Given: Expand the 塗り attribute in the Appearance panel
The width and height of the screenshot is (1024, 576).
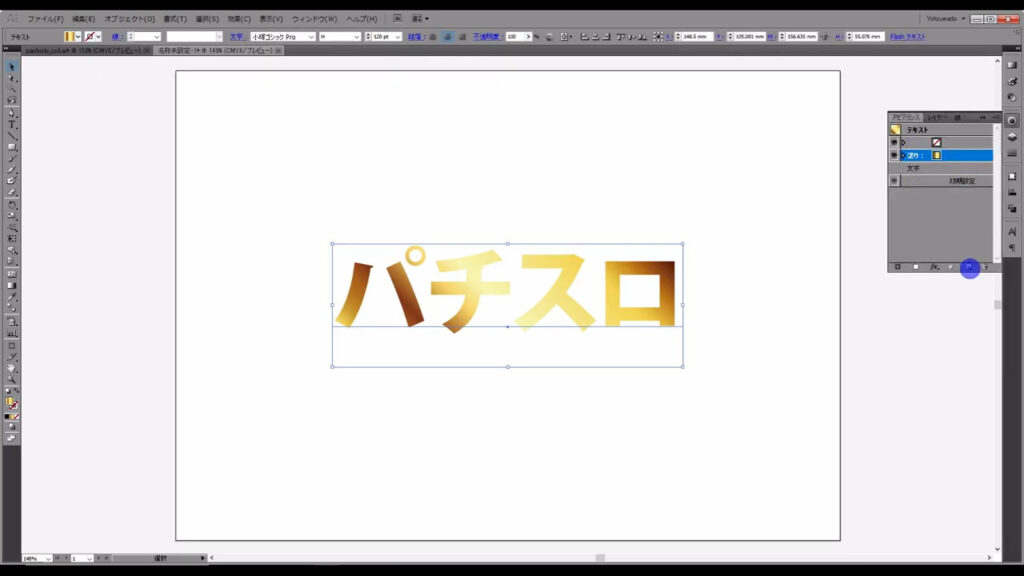Looking at the screenshot, I should coord(903,155).
